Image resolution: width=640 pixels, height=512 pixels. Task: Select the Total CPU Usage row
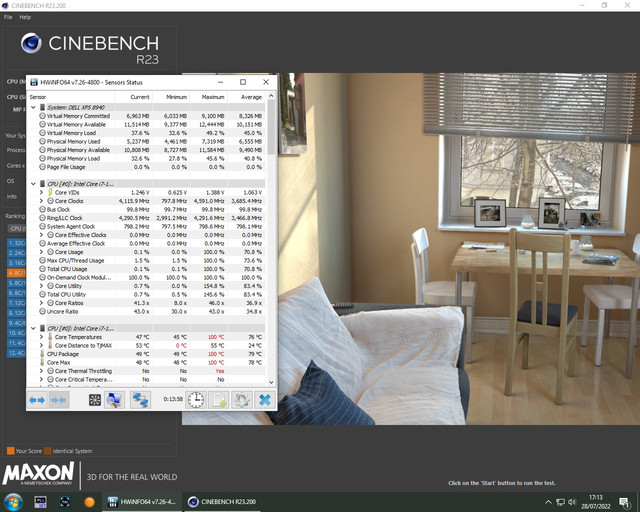tap(146, 269)
